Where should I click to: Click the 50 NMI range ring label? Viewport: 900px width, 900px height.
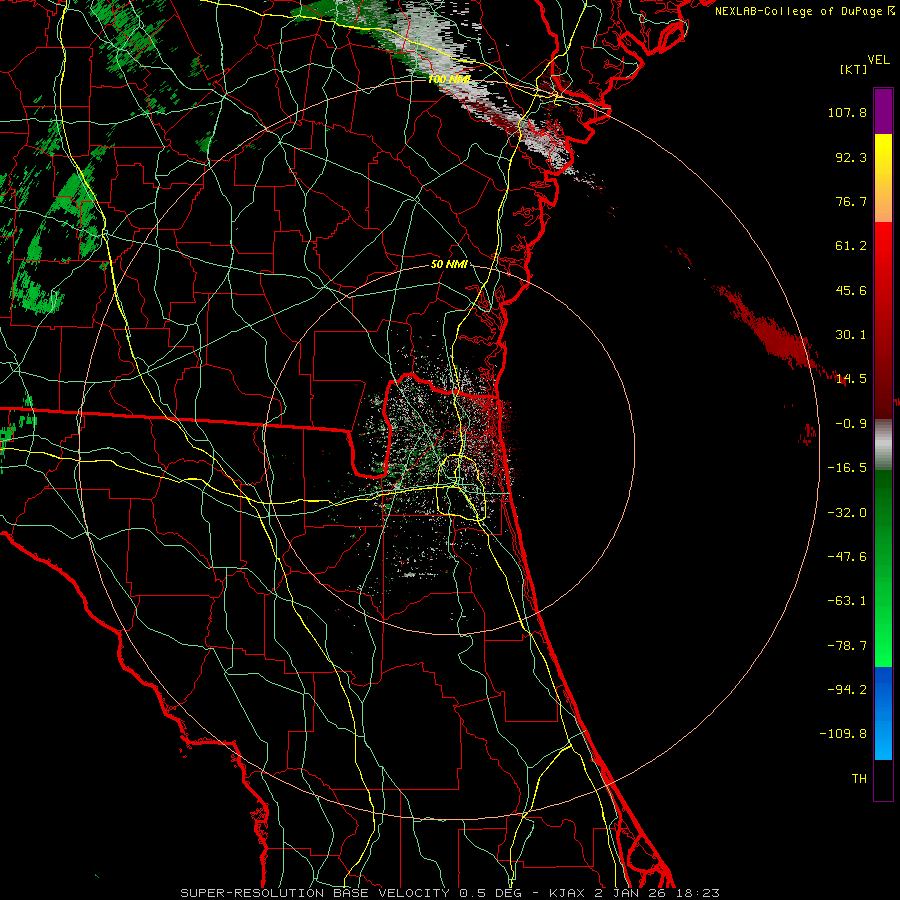click(449, 264)
